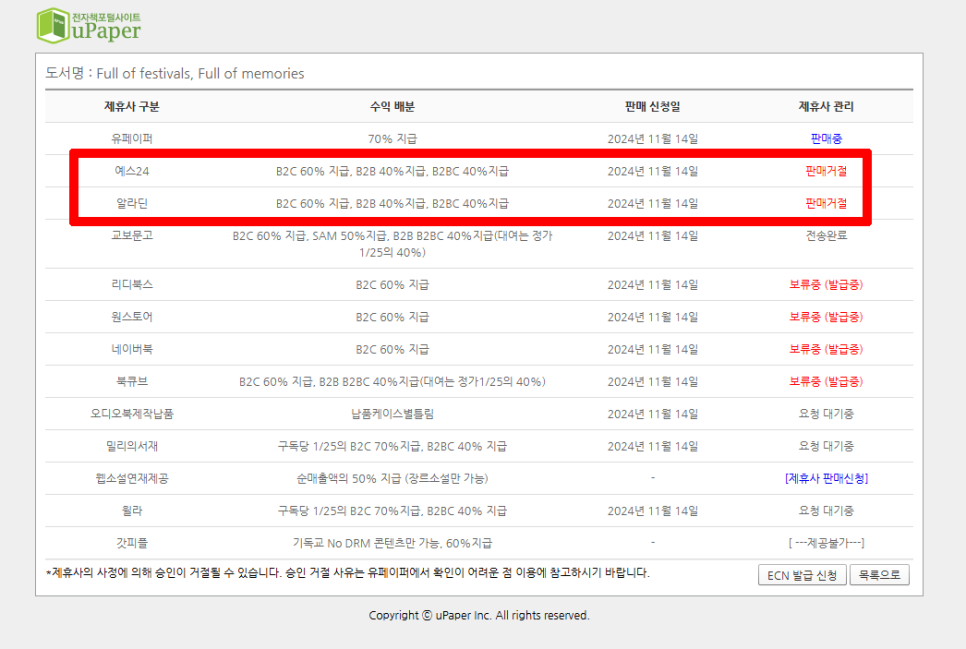Select the 알라딘 partner name

pos(132,203)
